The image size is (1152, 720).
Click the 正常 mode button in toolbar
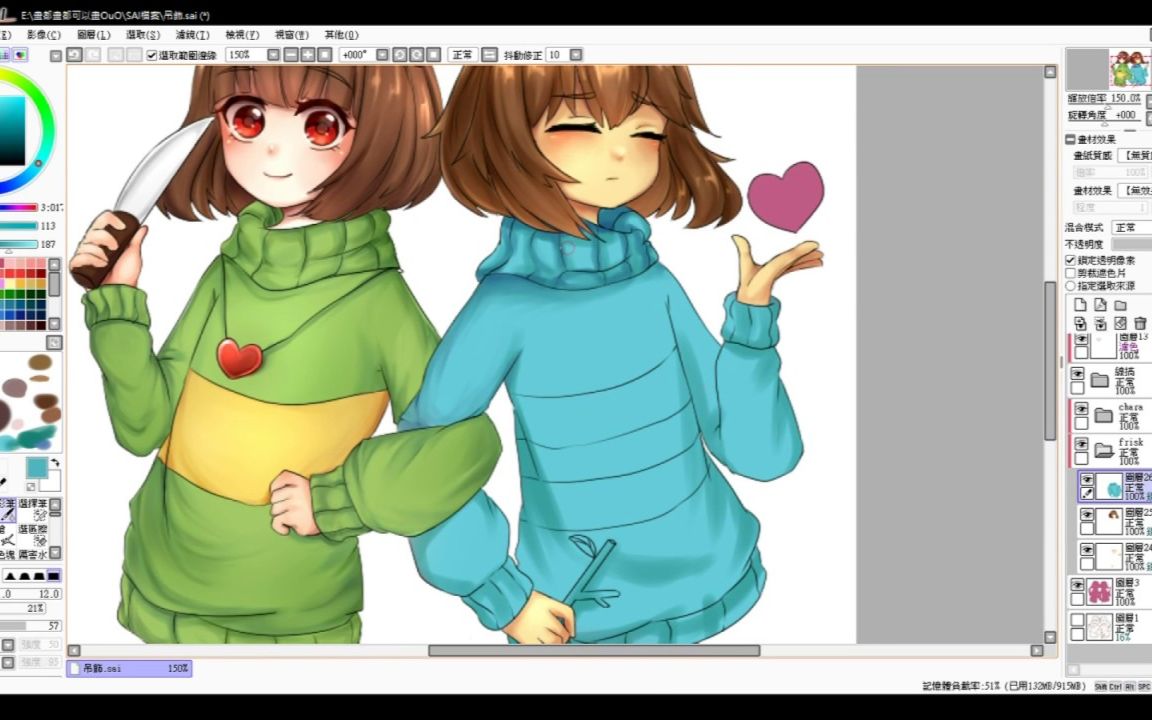(x=463, y=55)
